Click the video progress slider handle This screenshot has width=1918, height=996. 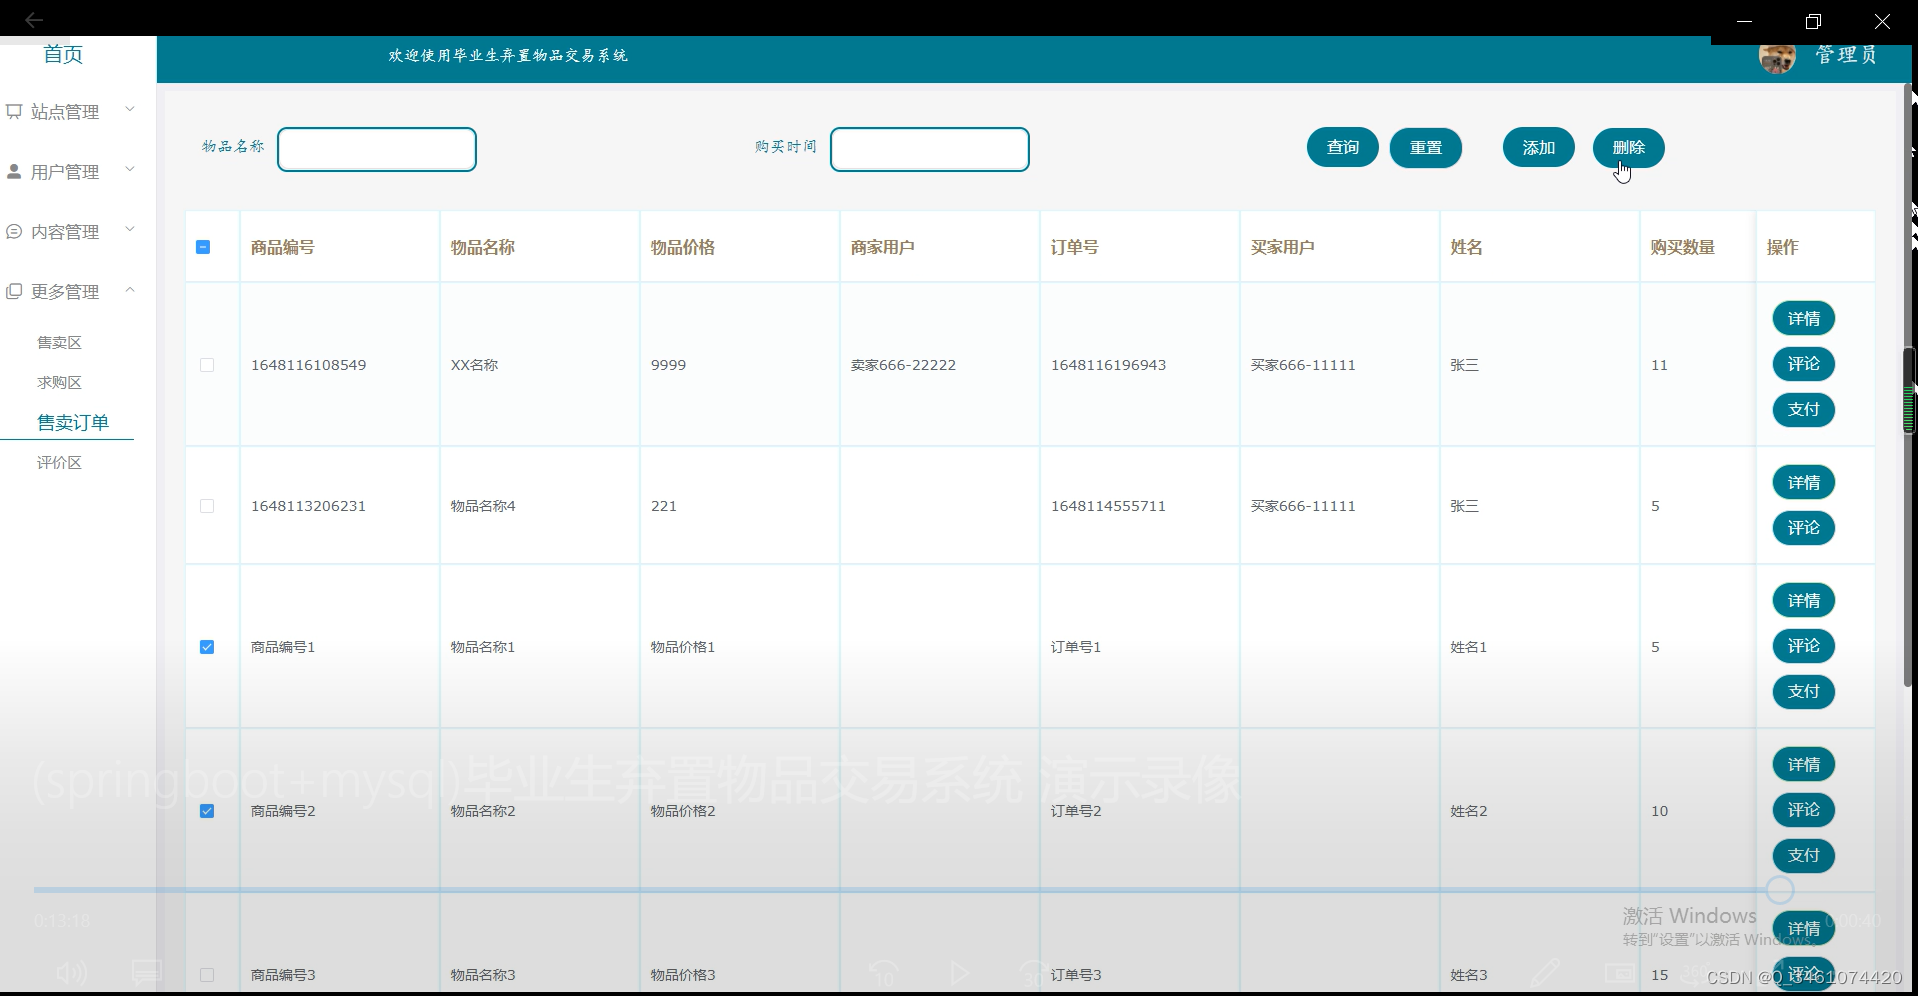coord(1779,889)
